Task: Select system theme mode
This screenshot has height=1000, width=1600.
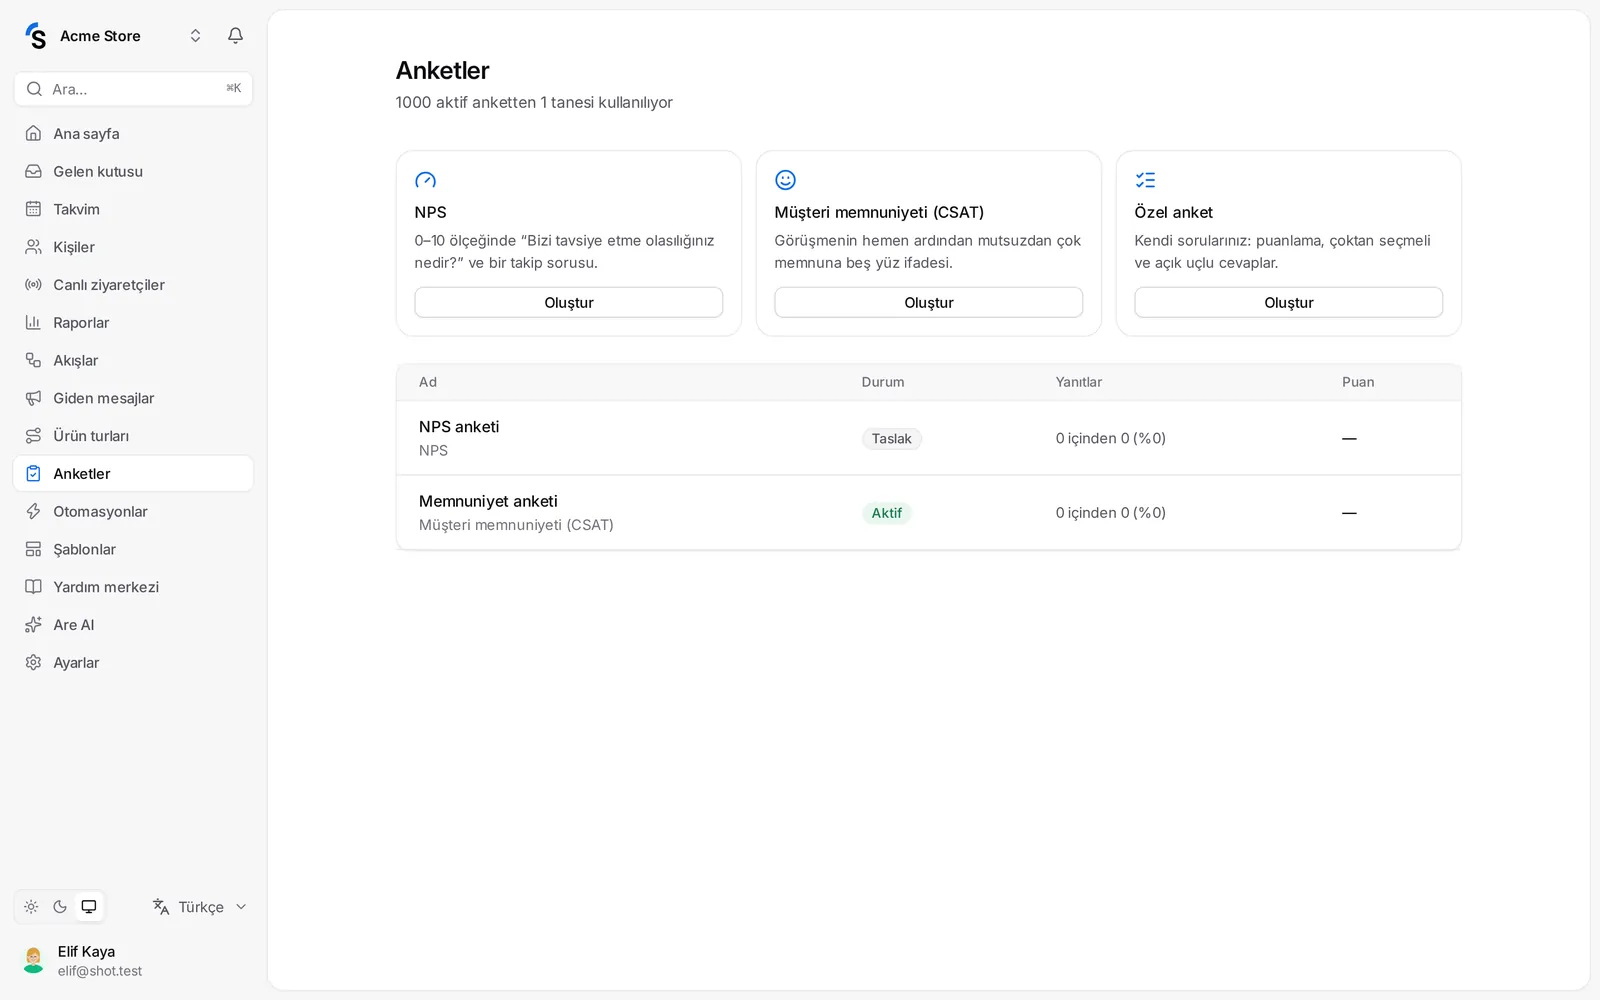Action: click(x=89, y=907)
